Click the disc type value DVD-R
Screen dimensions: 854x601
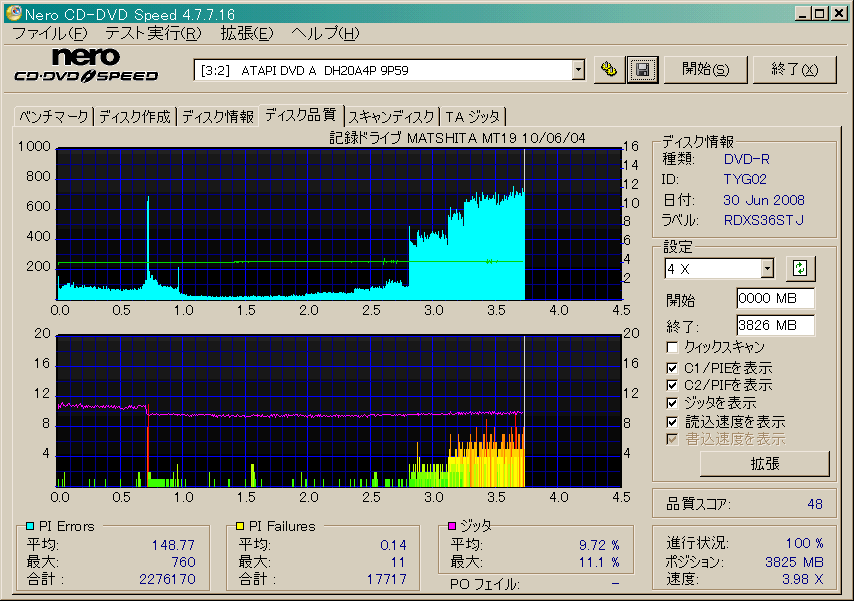coord(746,159)
